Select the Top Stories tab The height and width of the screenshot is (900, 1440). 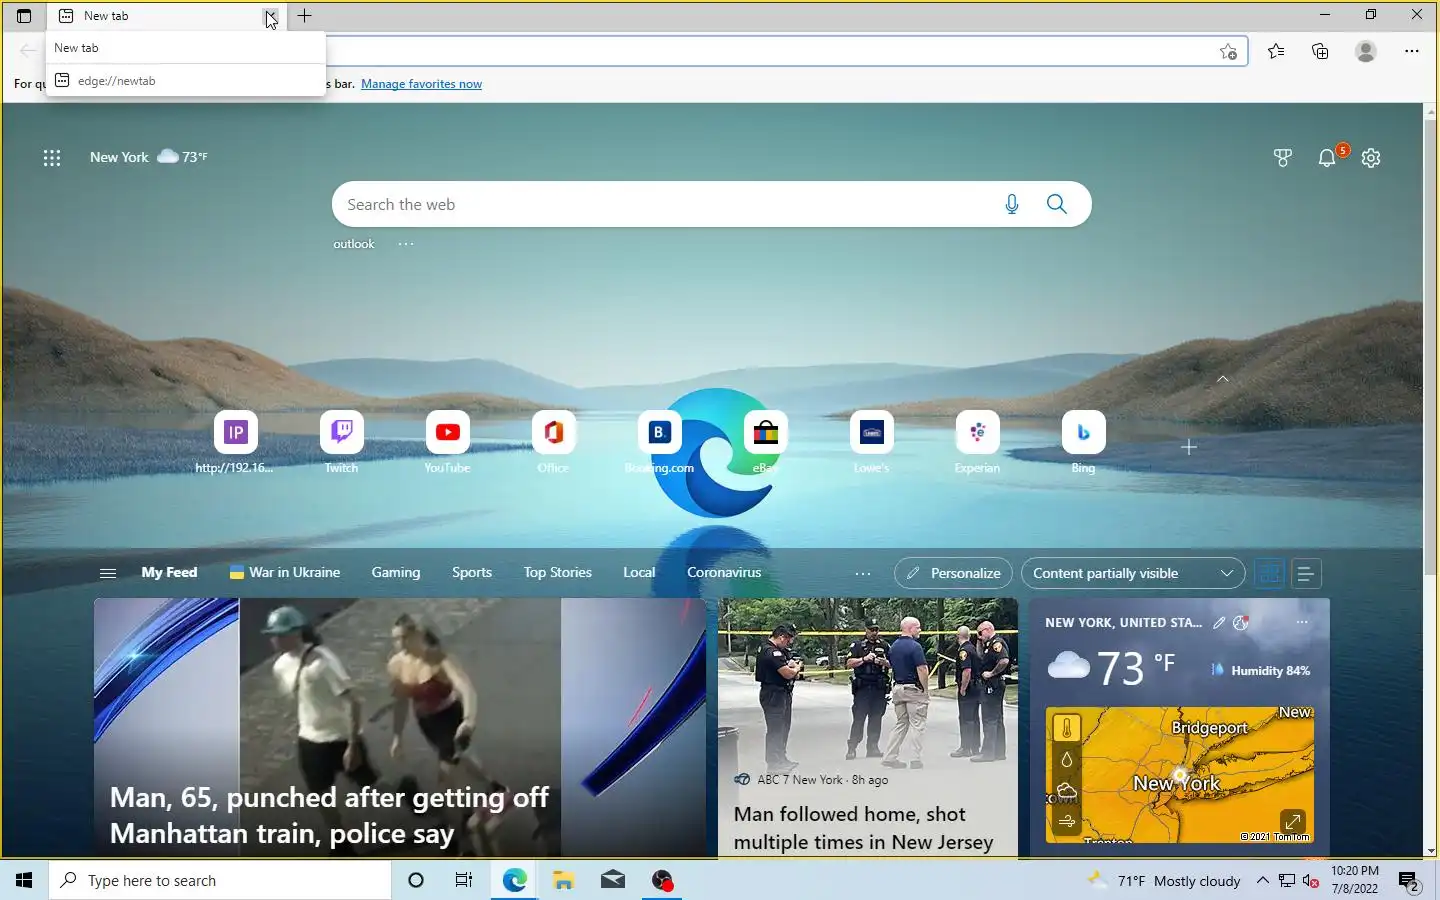(558, 573)
